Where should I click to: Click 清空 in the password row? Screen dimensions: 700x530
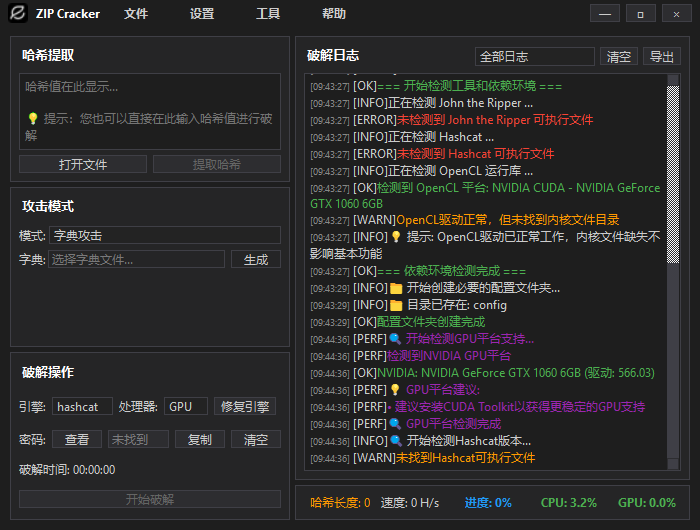pyautogui.click(x=256, y=439)
